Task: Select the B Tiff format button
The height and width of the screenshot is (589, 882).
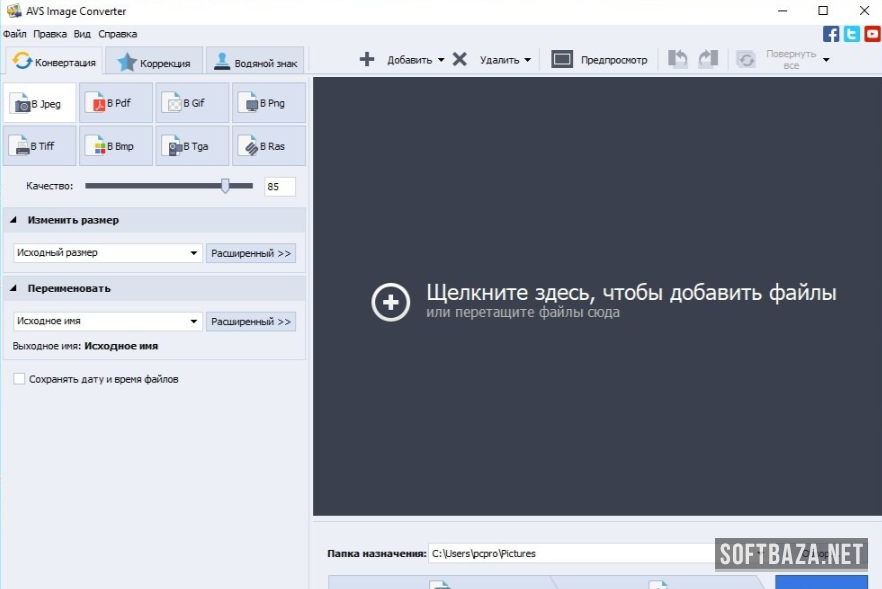Action: tap(40, 146)
